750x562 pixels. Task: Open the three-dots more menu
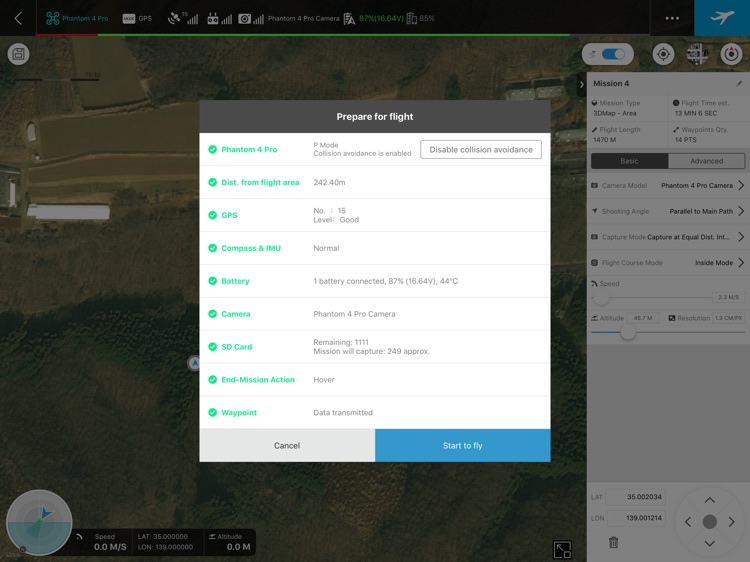pyautogui.click(x=672, y=18)
